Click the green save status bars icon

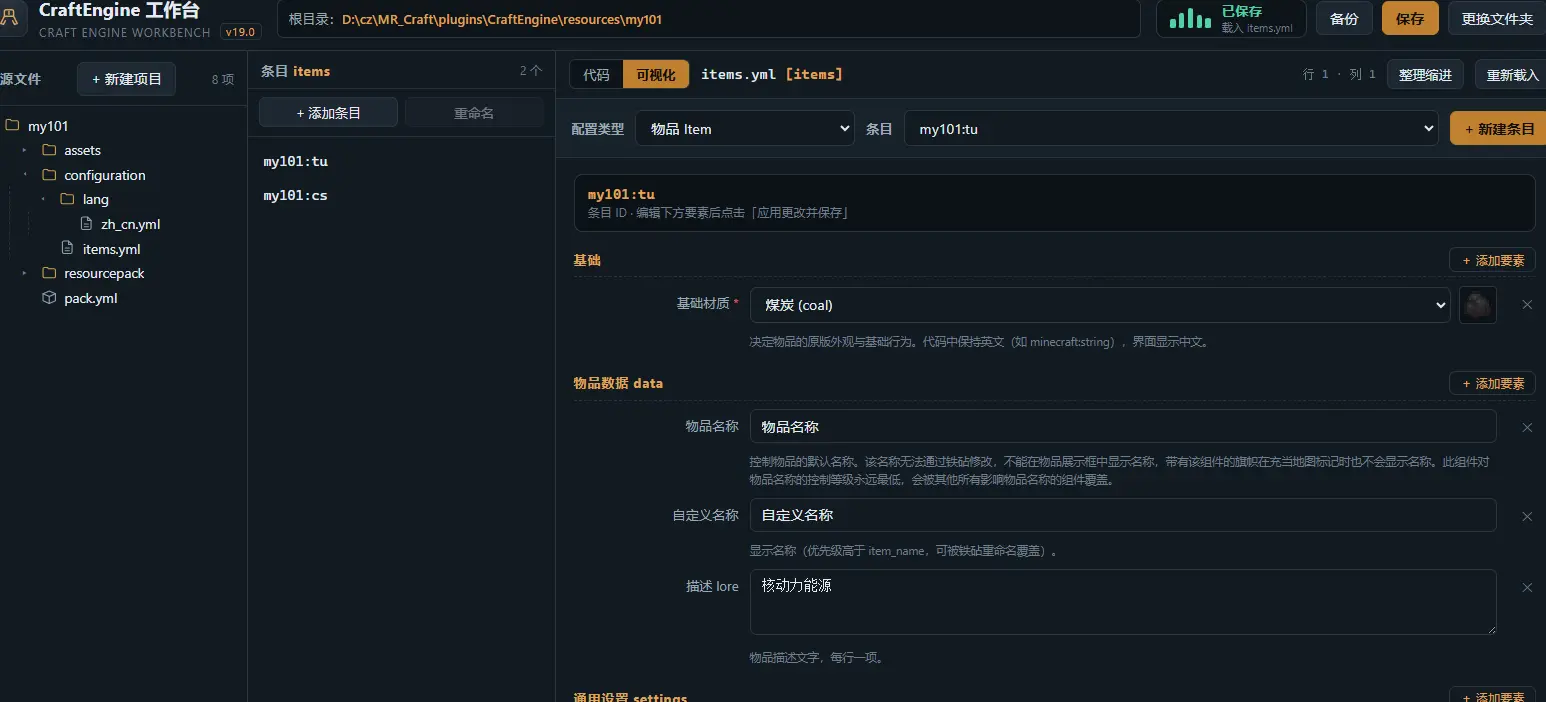pyautogui.click(x=1190, y=18)
